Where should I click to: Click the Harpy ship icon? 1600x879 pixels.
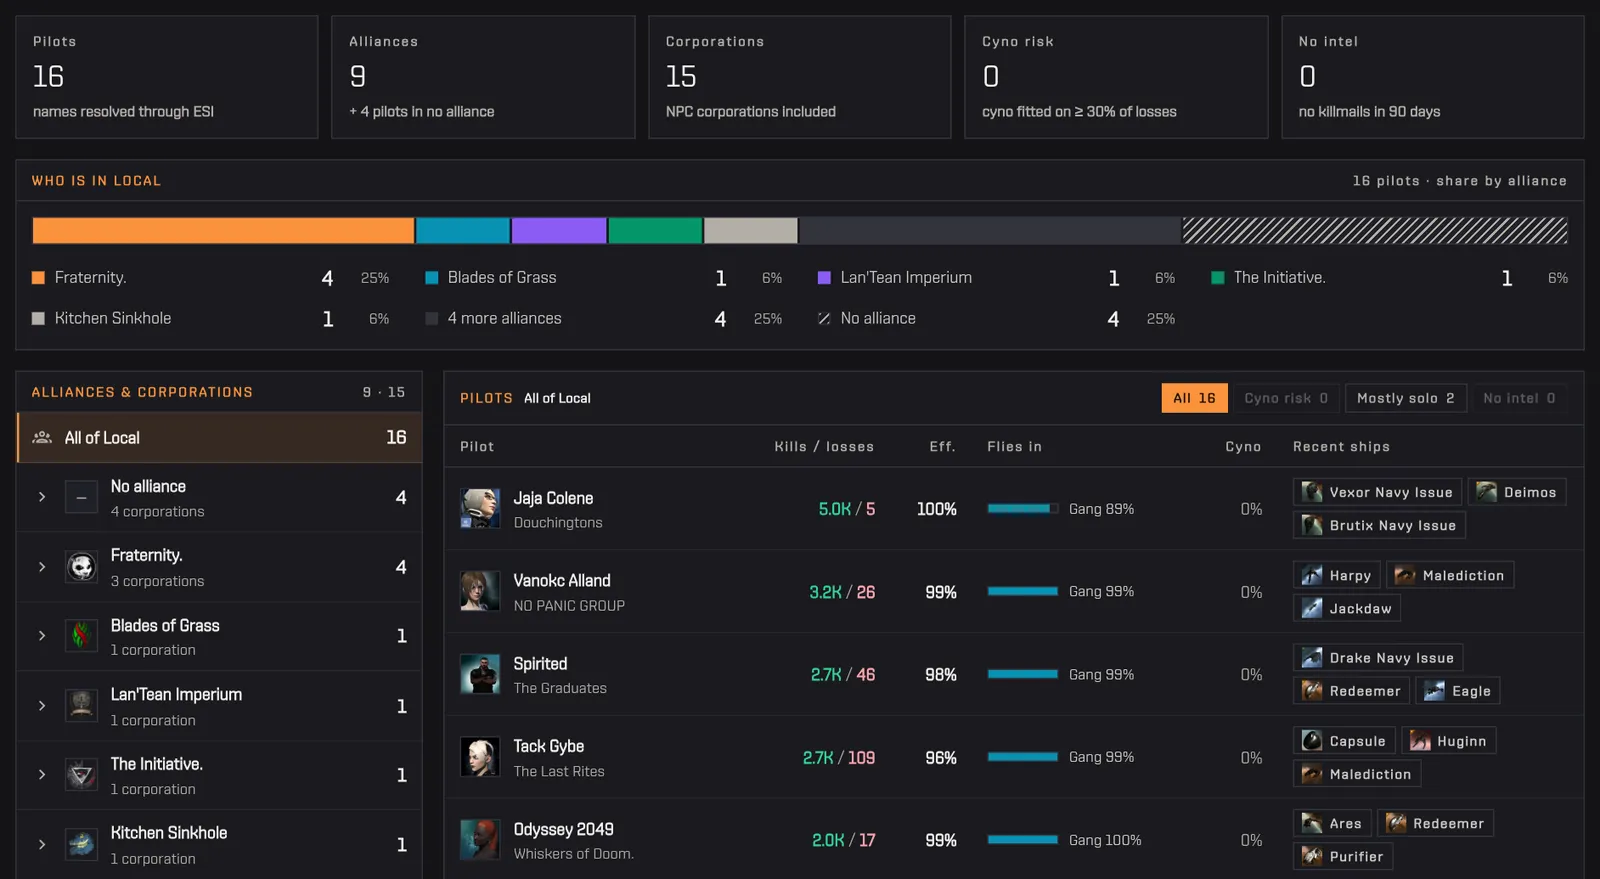tap(1312, 575)
